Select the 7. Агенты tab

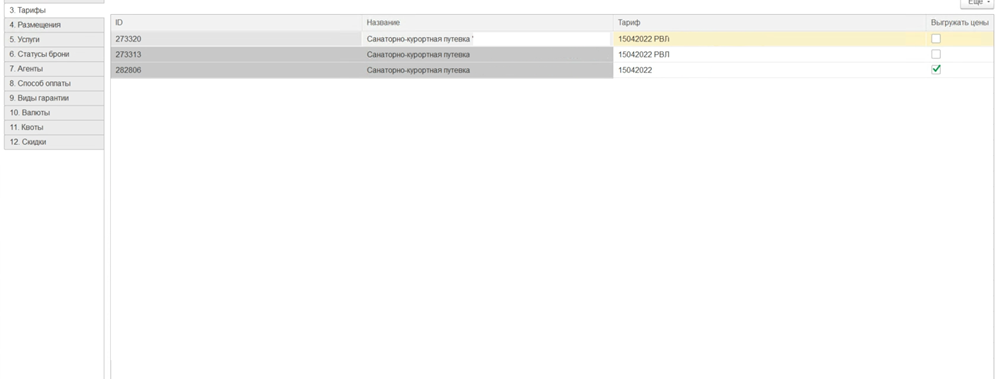tap(54, 69)
